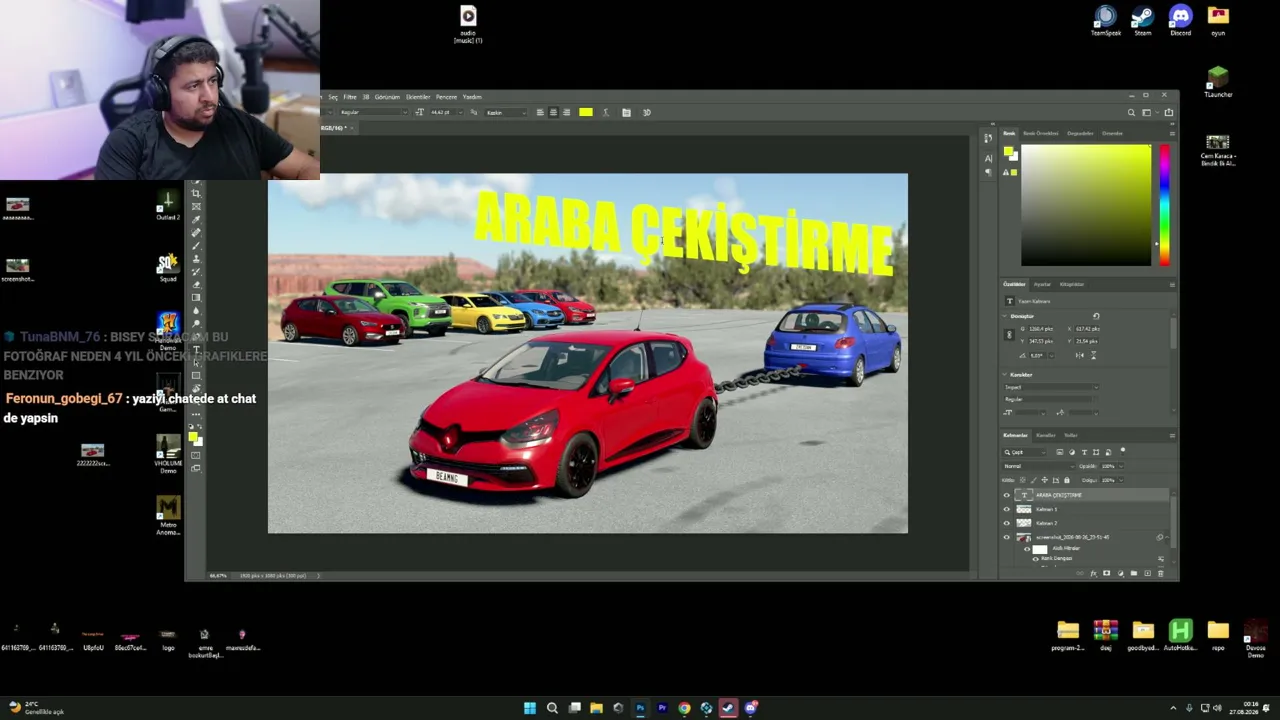Click the yellow text color swatch in options bar
The height and width of the screenshot is (720, 1280).
[x=586, y=112]
